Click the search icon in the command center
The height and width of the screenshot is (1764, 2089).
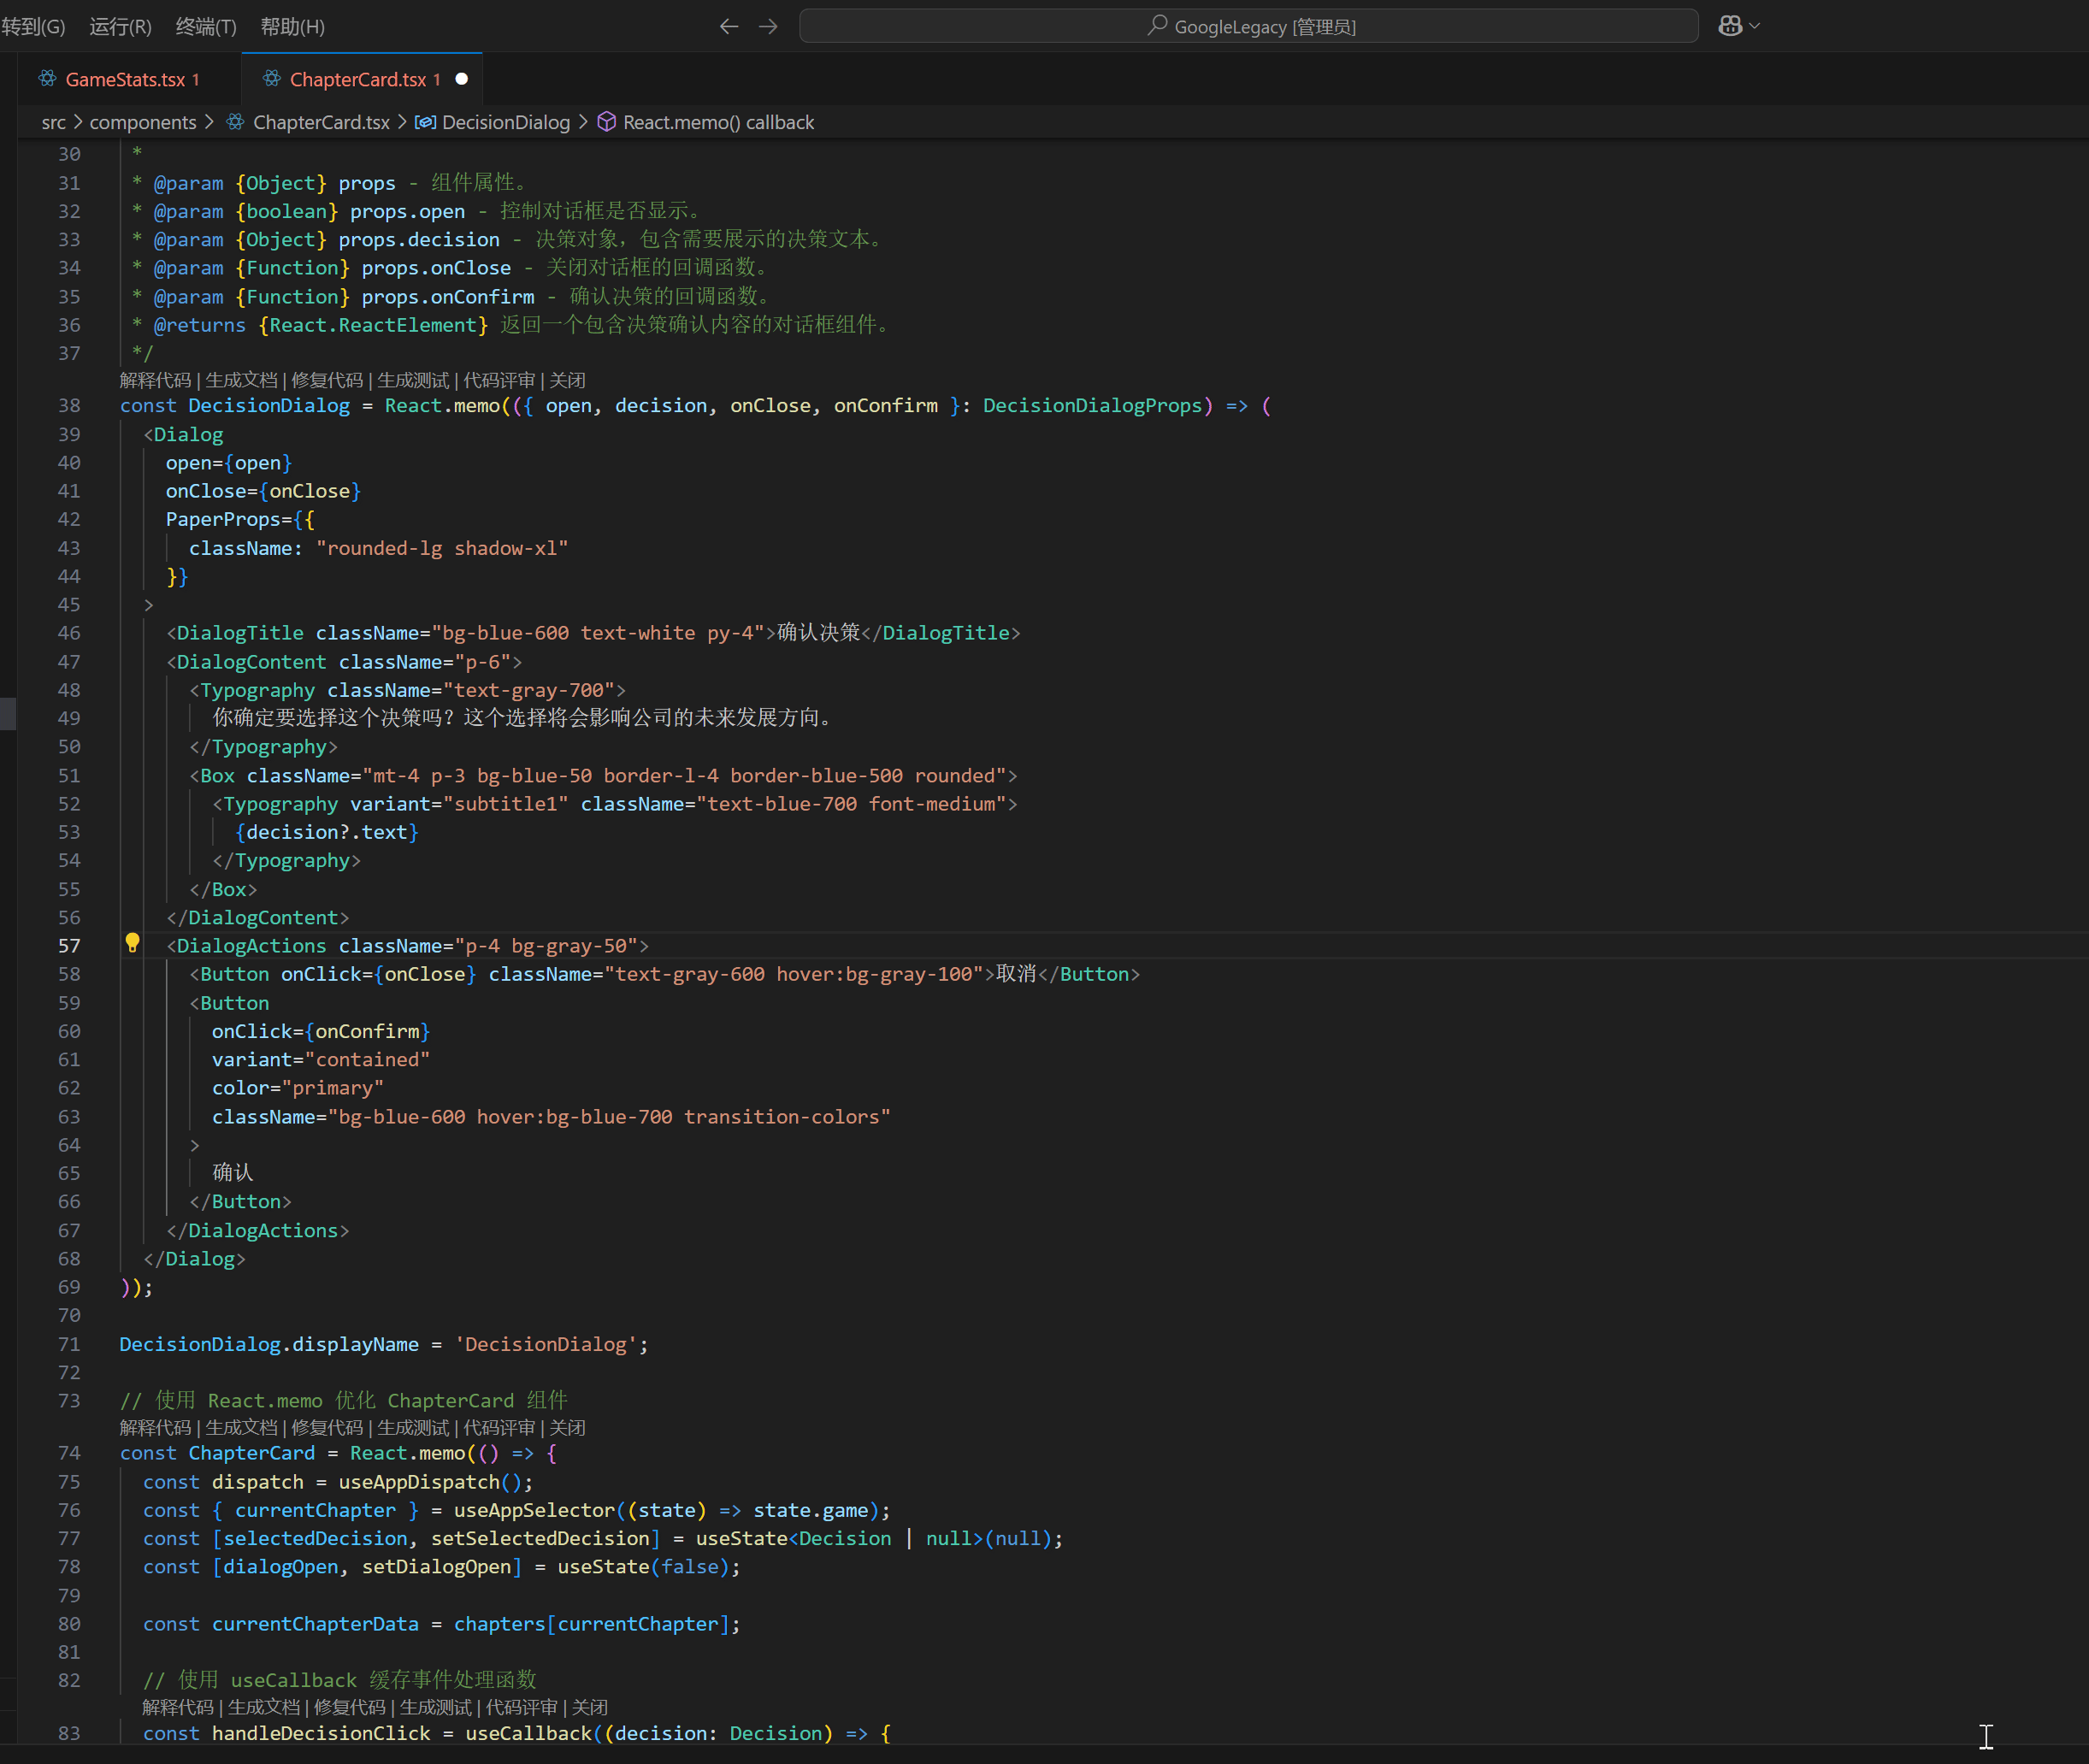coord(1157,25)
